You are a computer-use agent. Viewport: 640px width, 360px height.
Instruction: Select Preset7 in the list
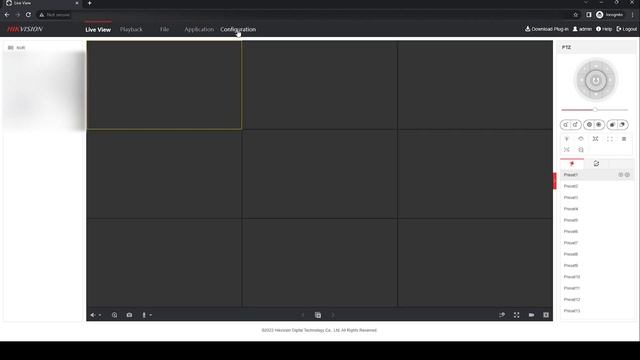coord(597,243)
